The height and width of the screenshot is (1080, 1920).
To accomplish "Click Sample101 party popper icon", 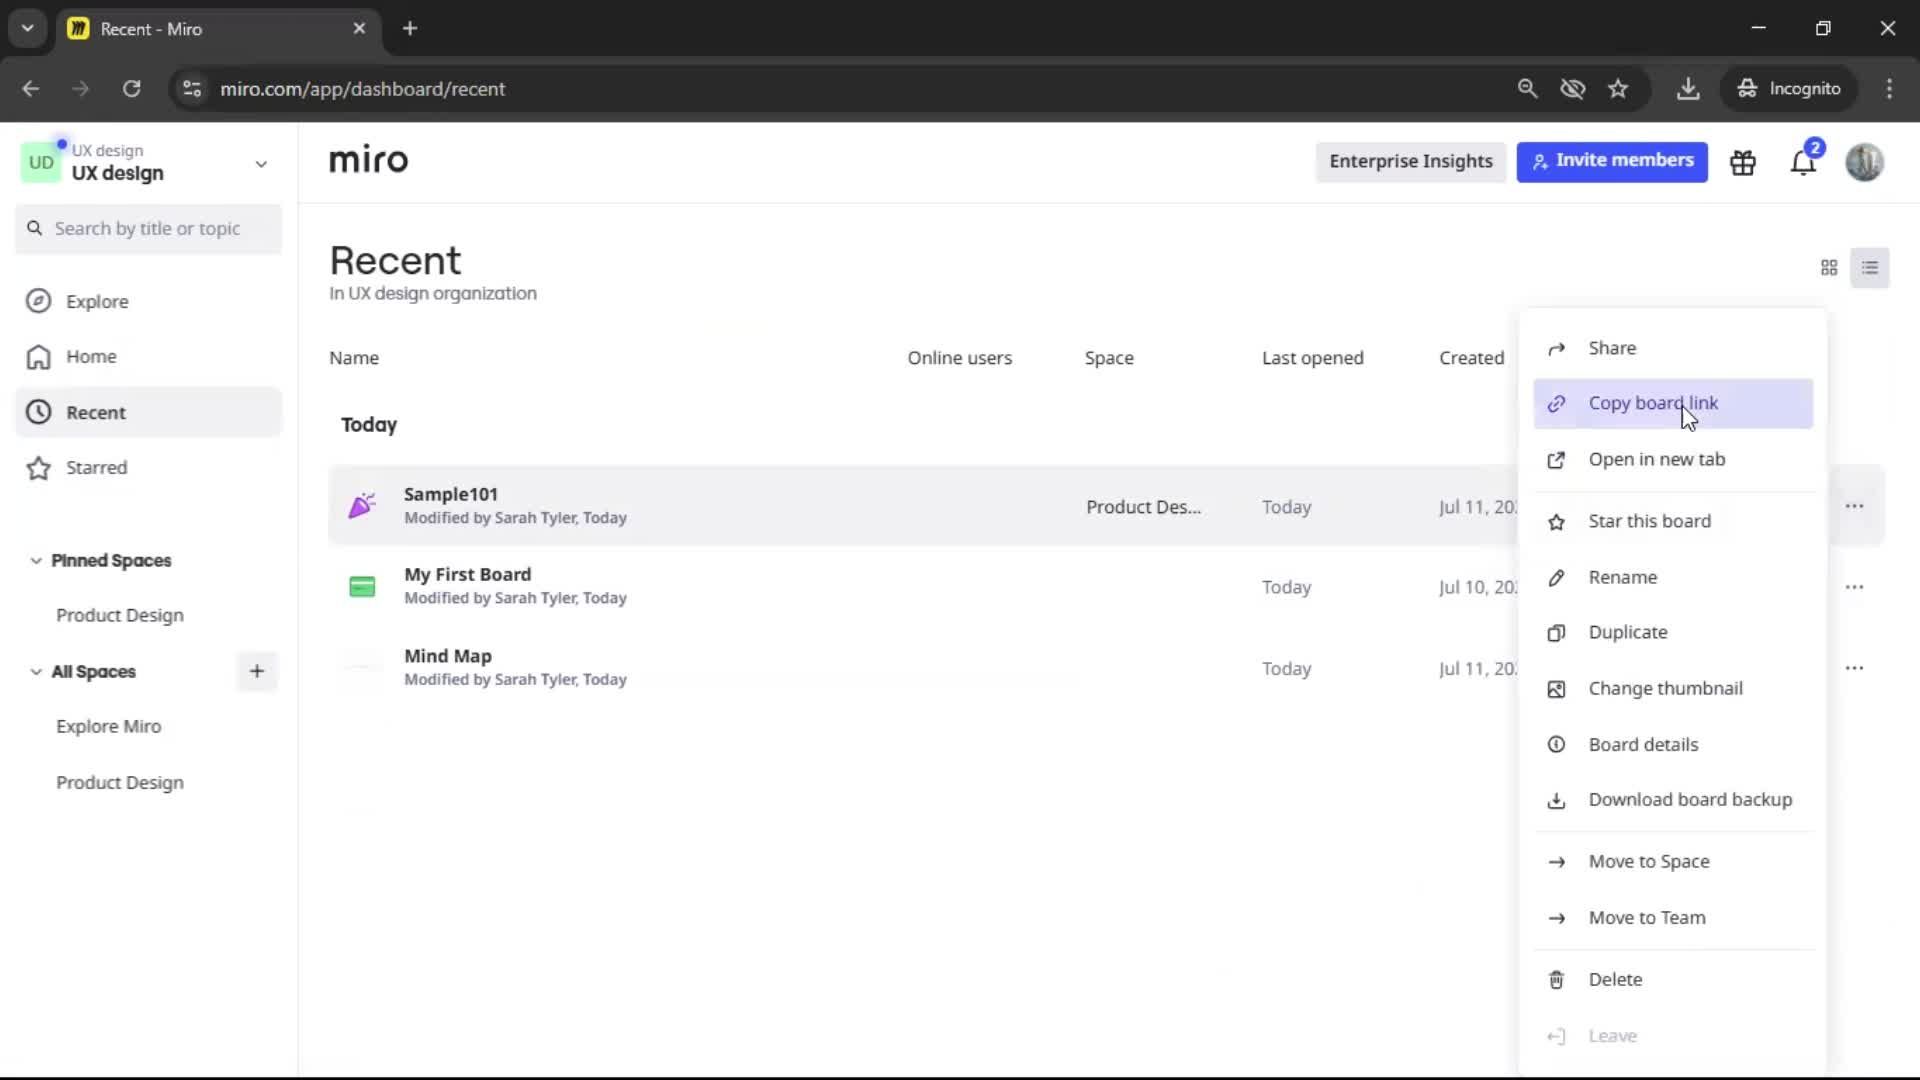I will point(362,506).
